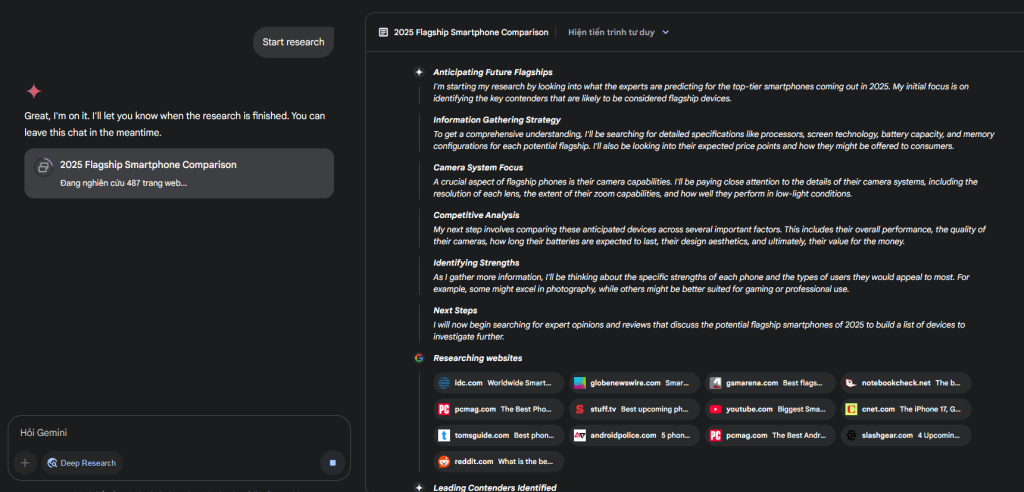
Task: Click the research card progress icon
Action: coord(43,167)
